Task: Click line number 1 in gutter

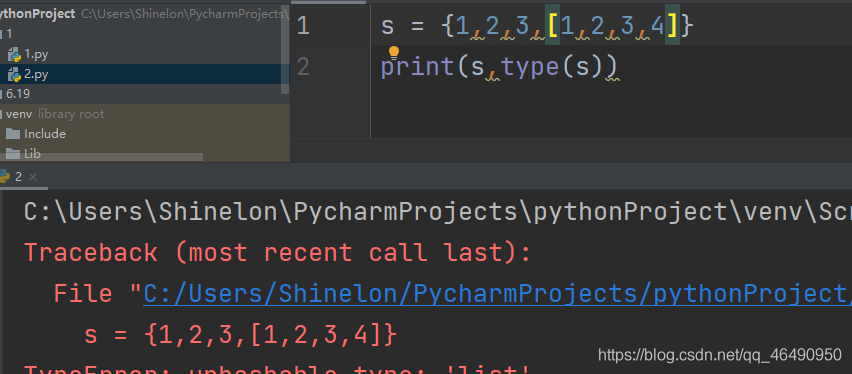Action: point(303,26)
